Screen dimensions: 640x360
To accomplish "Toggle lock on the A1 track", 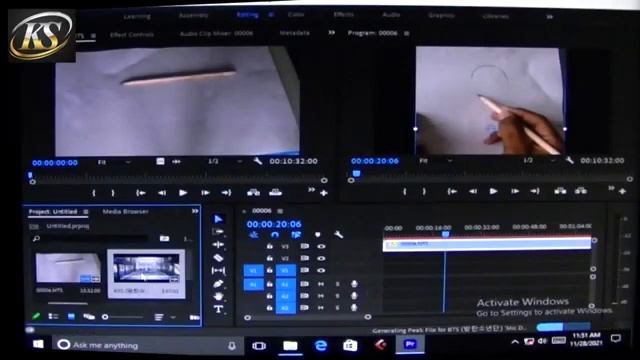I will (x=269, y=284).
